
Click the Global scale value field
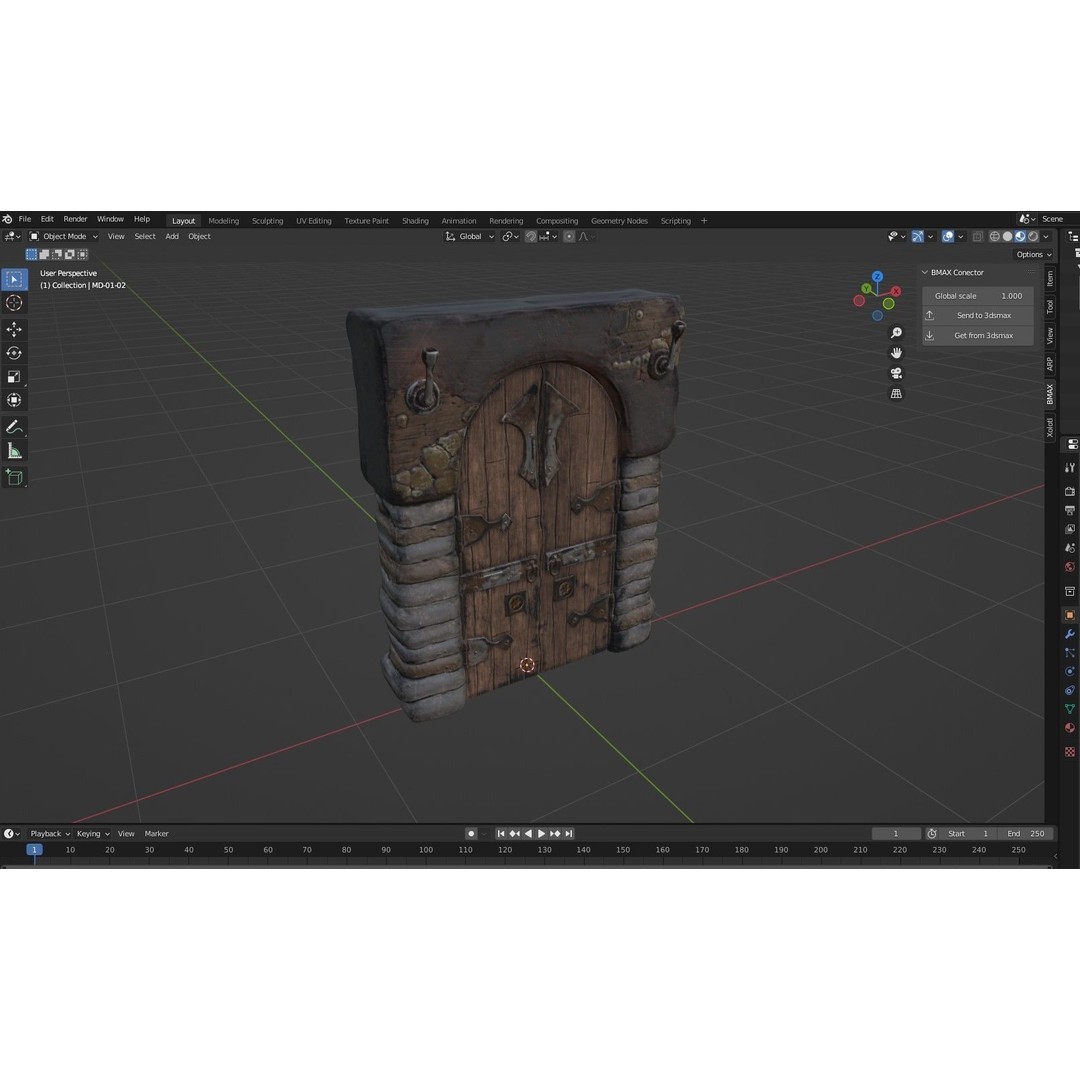click(978, 295)
